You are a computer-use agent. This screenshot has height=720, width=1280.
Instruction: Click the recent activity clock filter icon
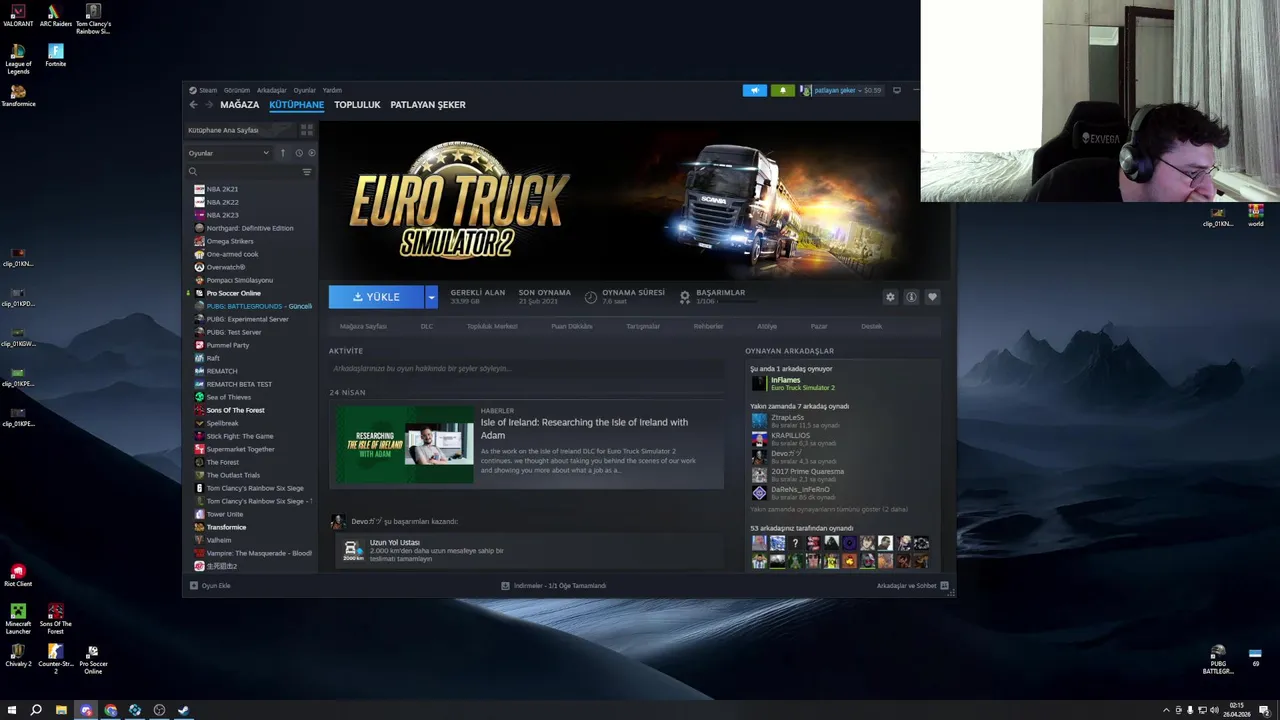click(x=298, y=153)
